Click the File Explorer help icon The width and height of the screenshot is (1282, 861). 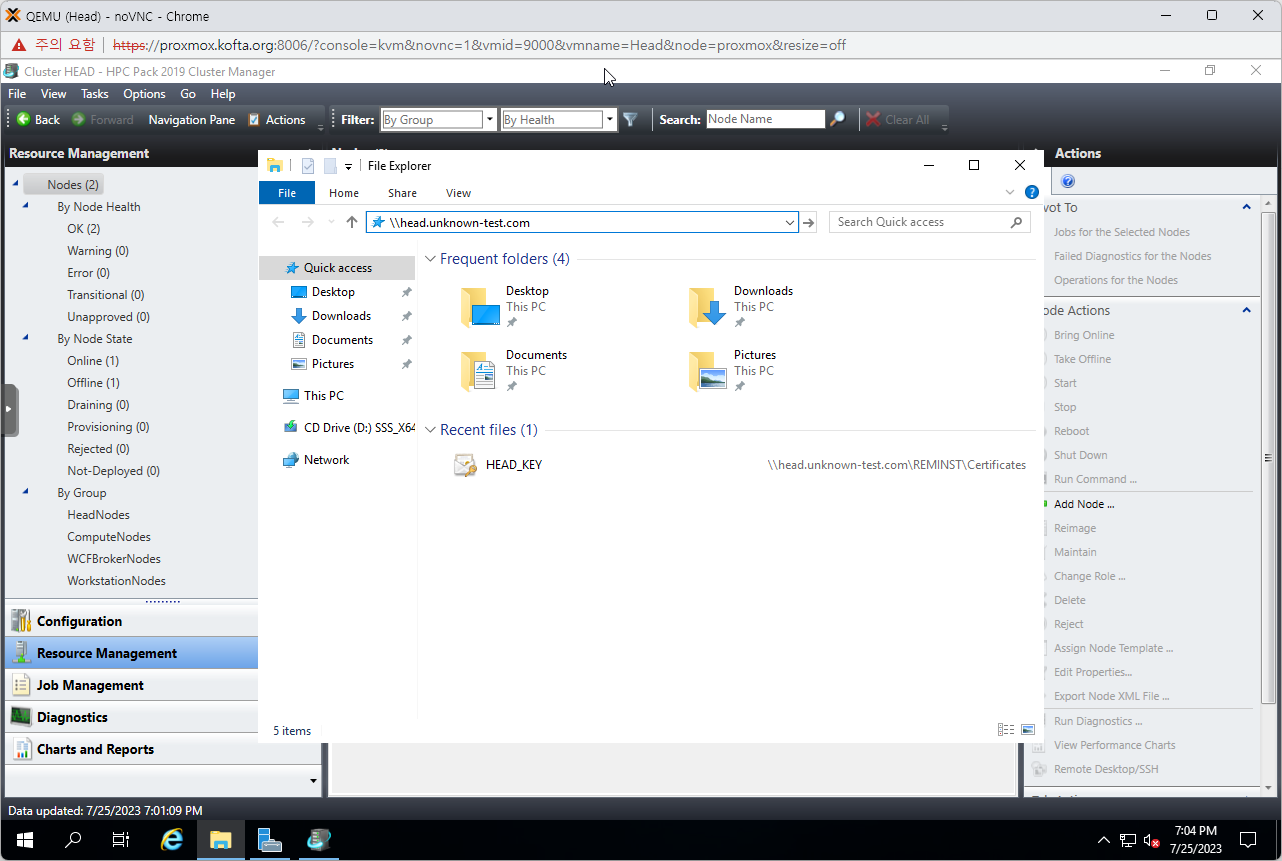pyautogui.click(x=1031, y=192)
